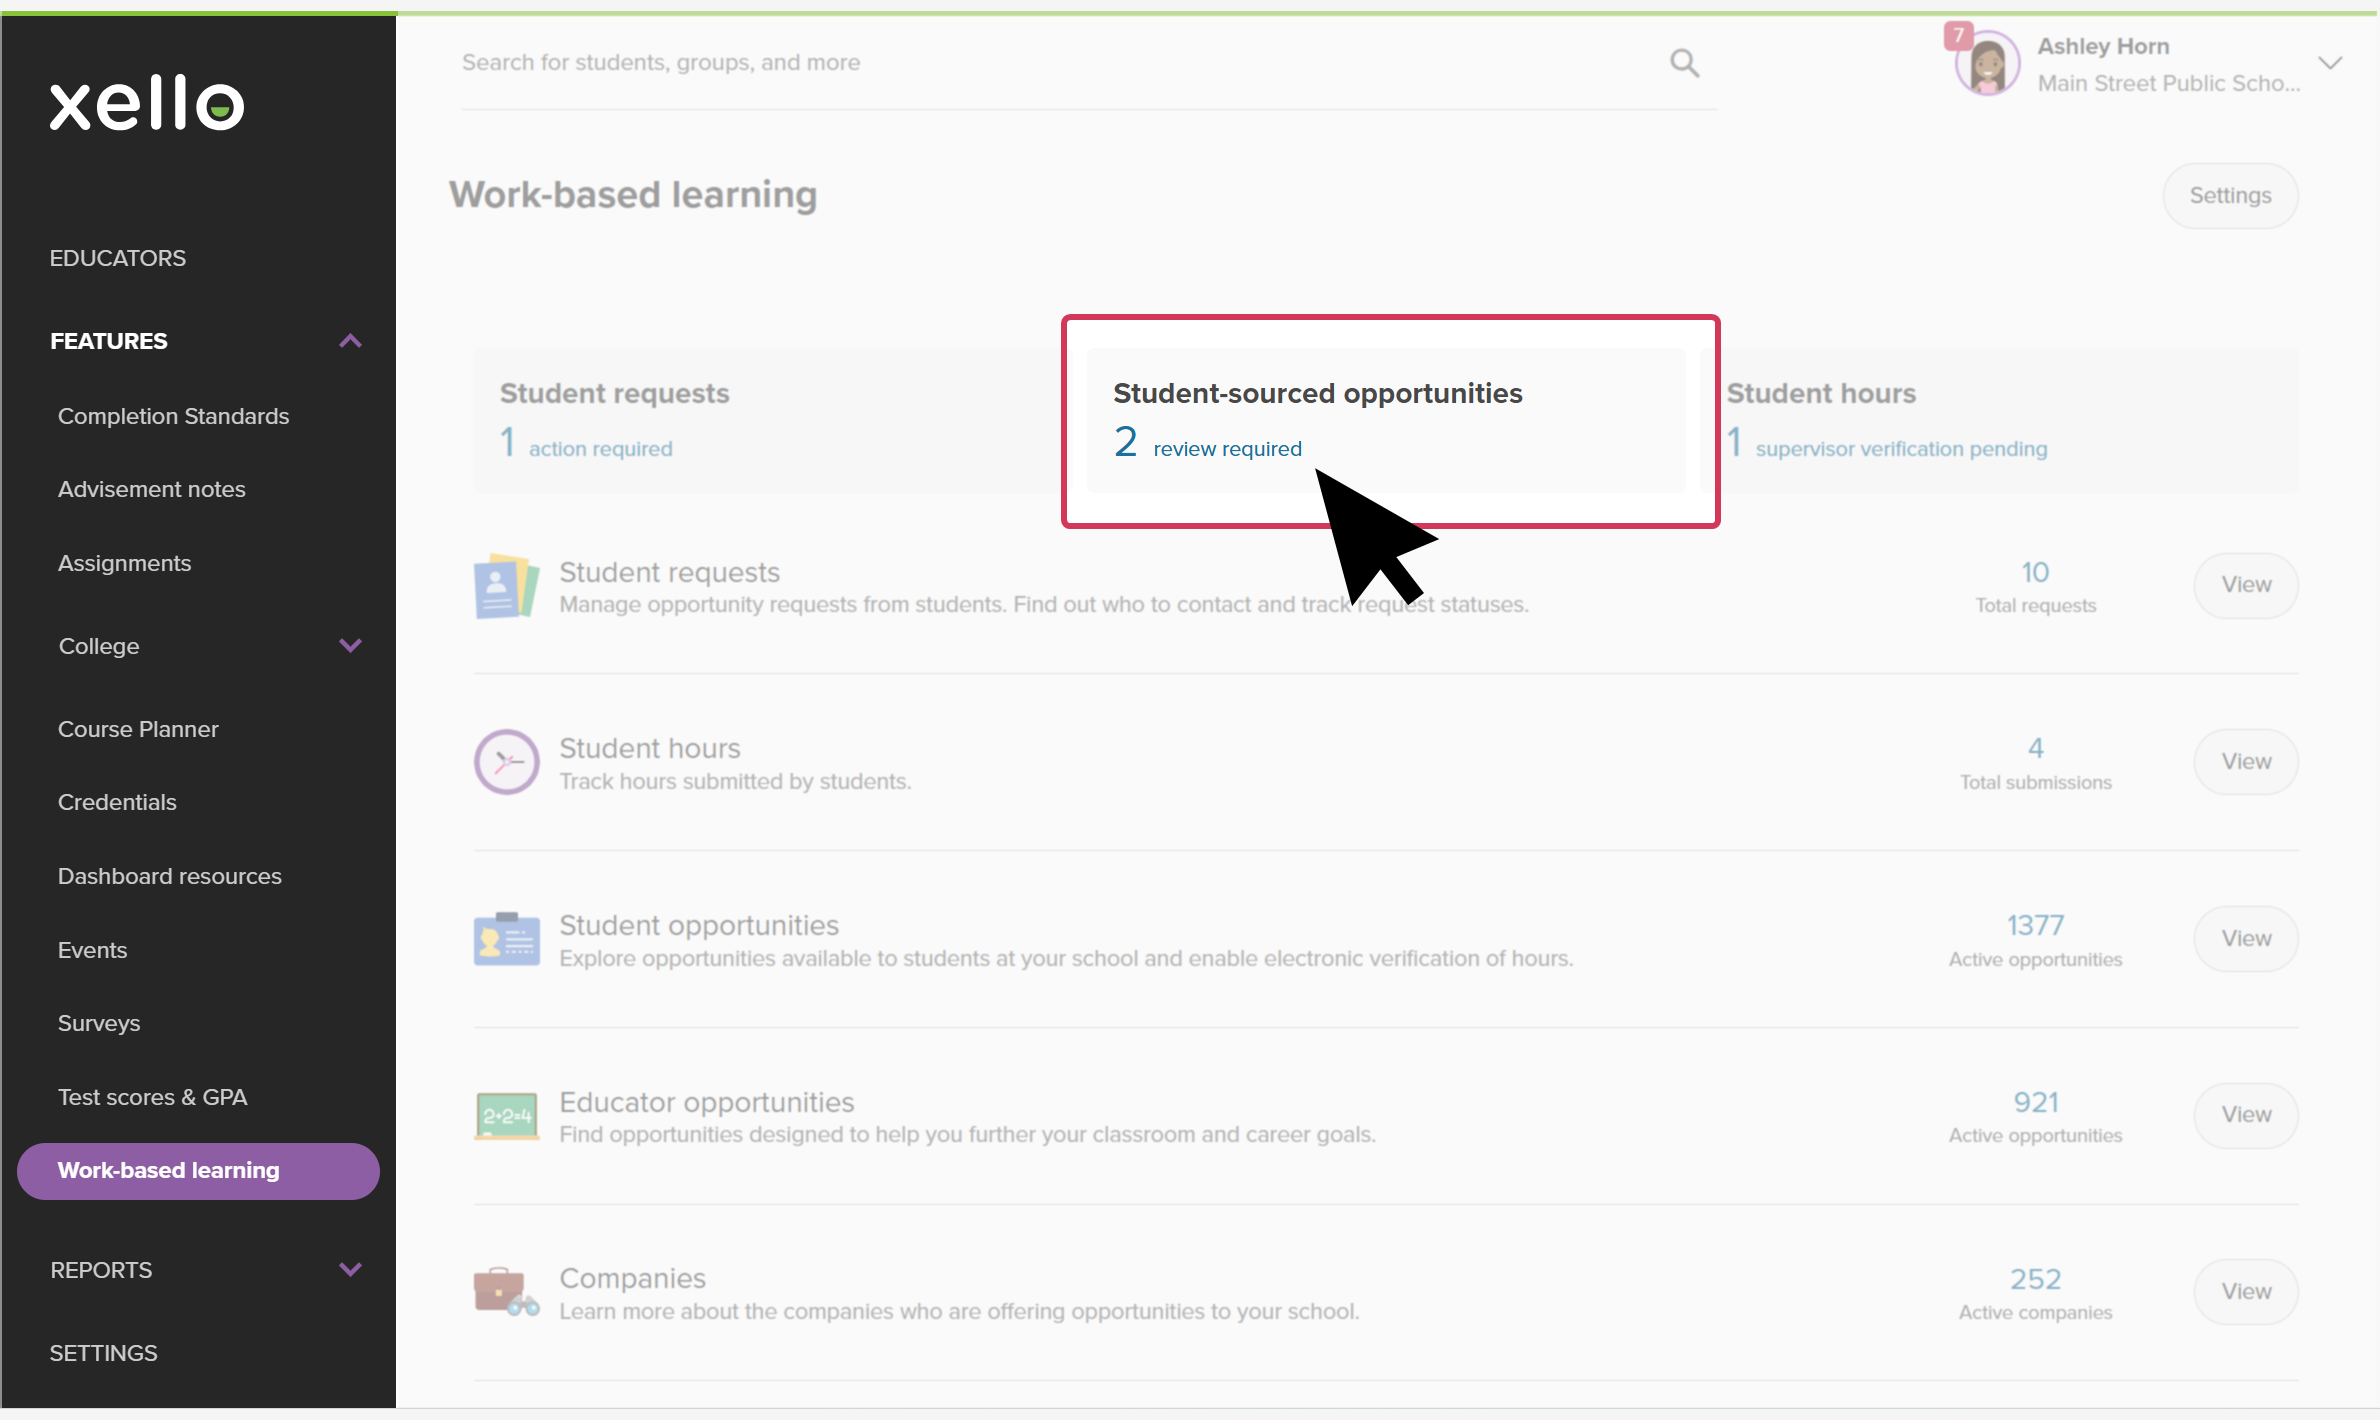Click the Xello logo
This screenshot has height=1420, width=2380.
tap(147, 103)
